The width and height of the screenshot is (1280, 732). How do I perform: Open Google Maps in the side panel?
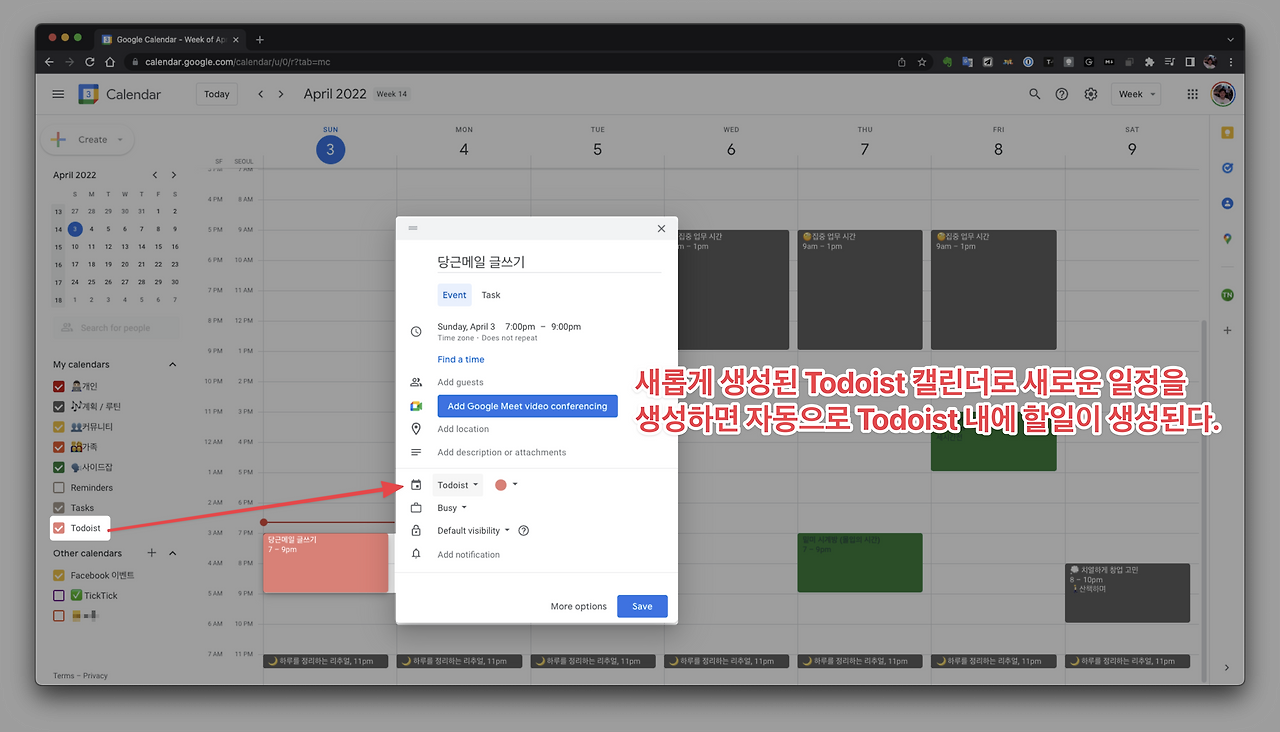(x=1227, y=239)
